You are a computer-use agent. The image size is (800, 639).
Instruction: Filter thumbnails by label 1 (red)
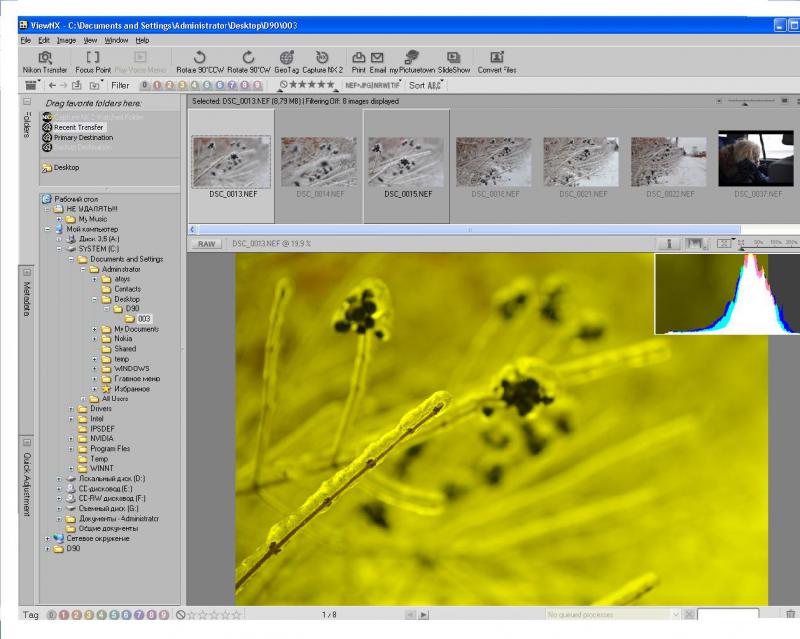(x=157, y=85)
